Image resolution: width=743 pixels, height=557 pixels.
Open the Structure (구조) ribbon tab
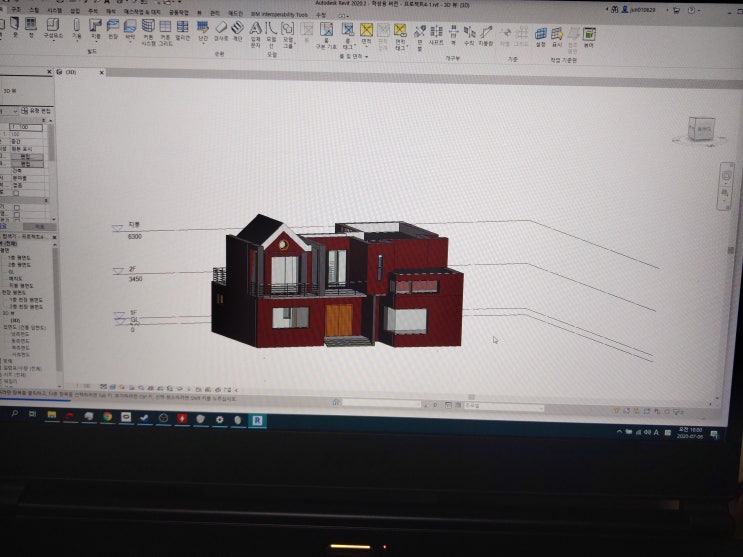click(16, 9)
